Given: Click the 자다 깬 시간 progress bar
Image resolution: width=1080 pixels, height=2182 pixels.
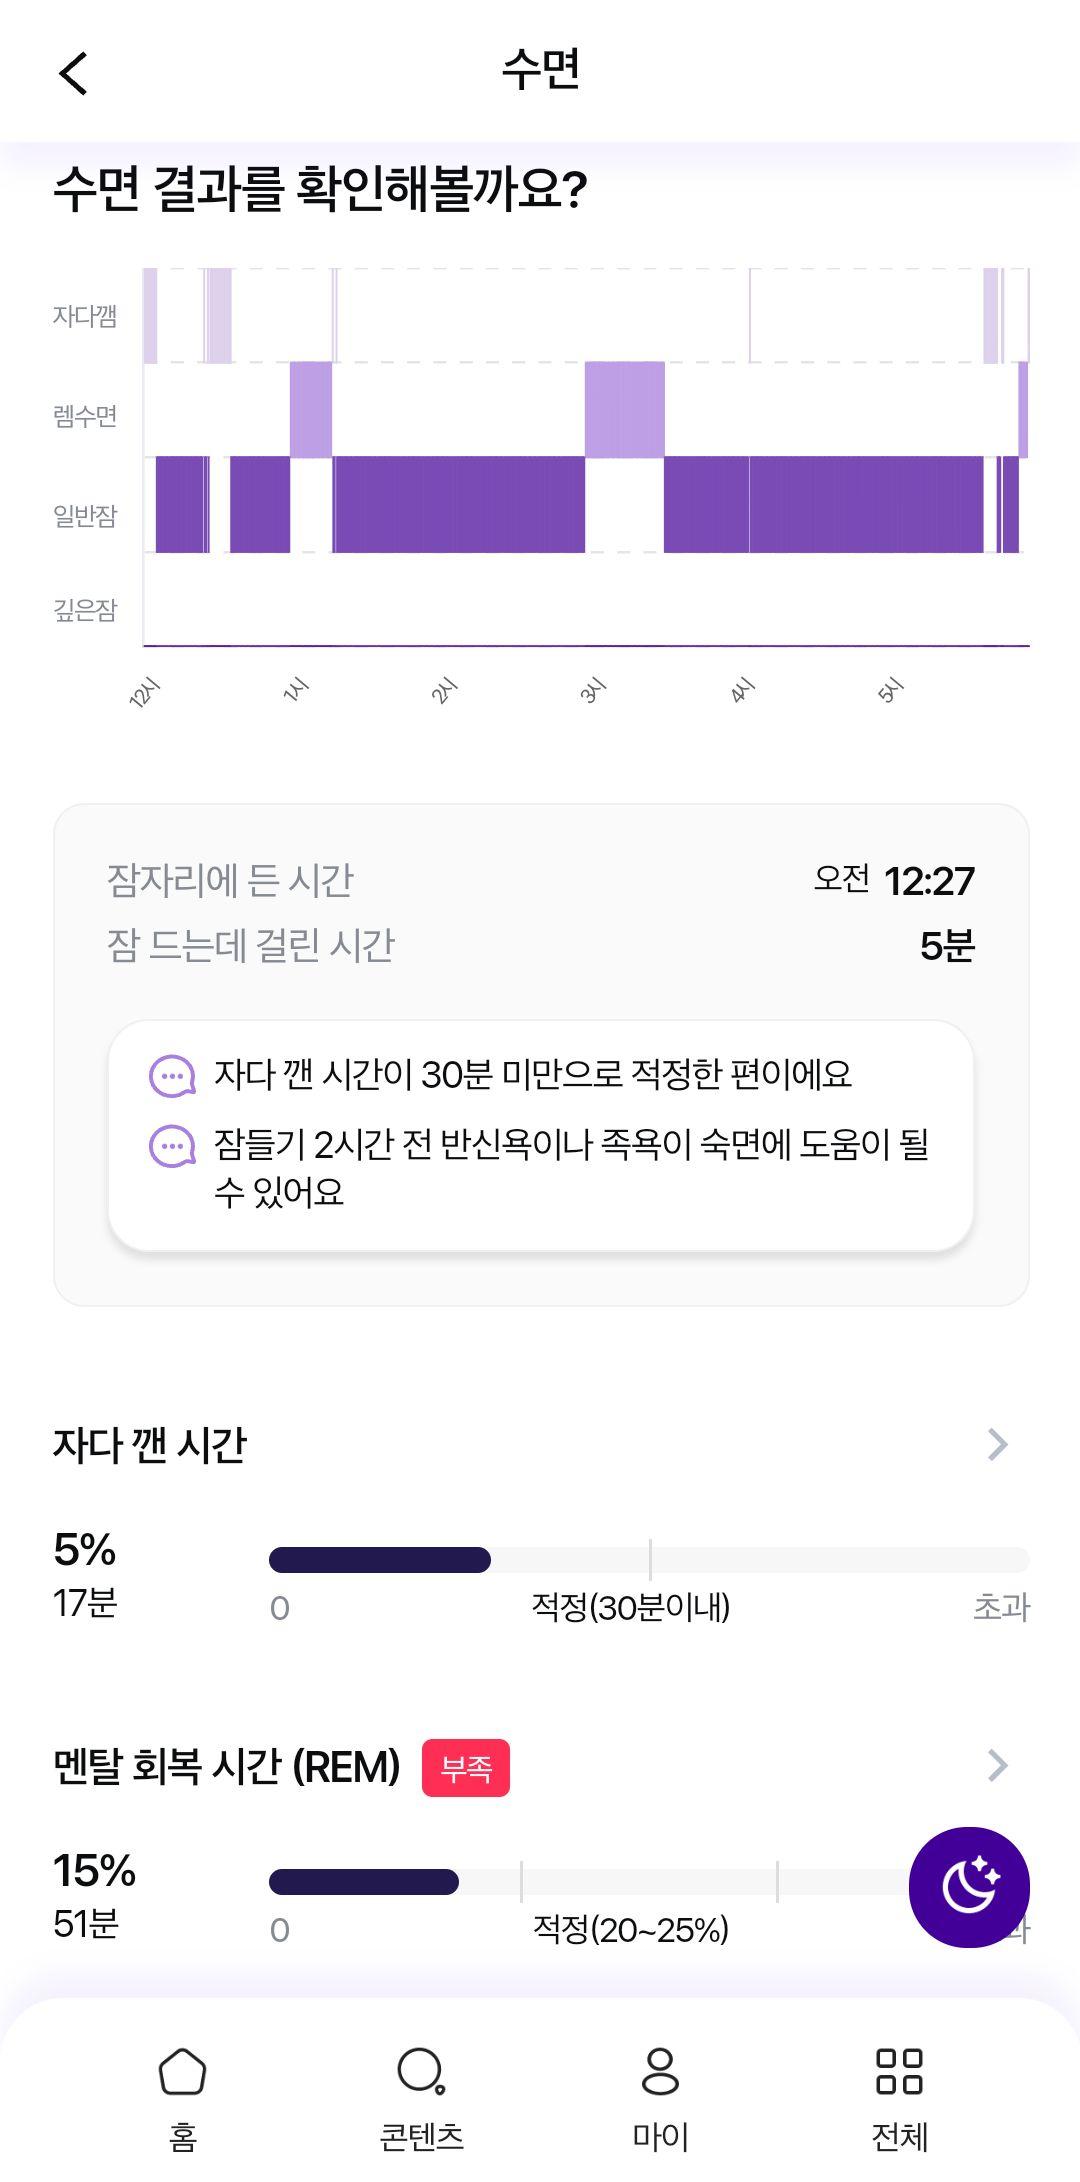Looking at the screenshot, I should click(649, 1560).
